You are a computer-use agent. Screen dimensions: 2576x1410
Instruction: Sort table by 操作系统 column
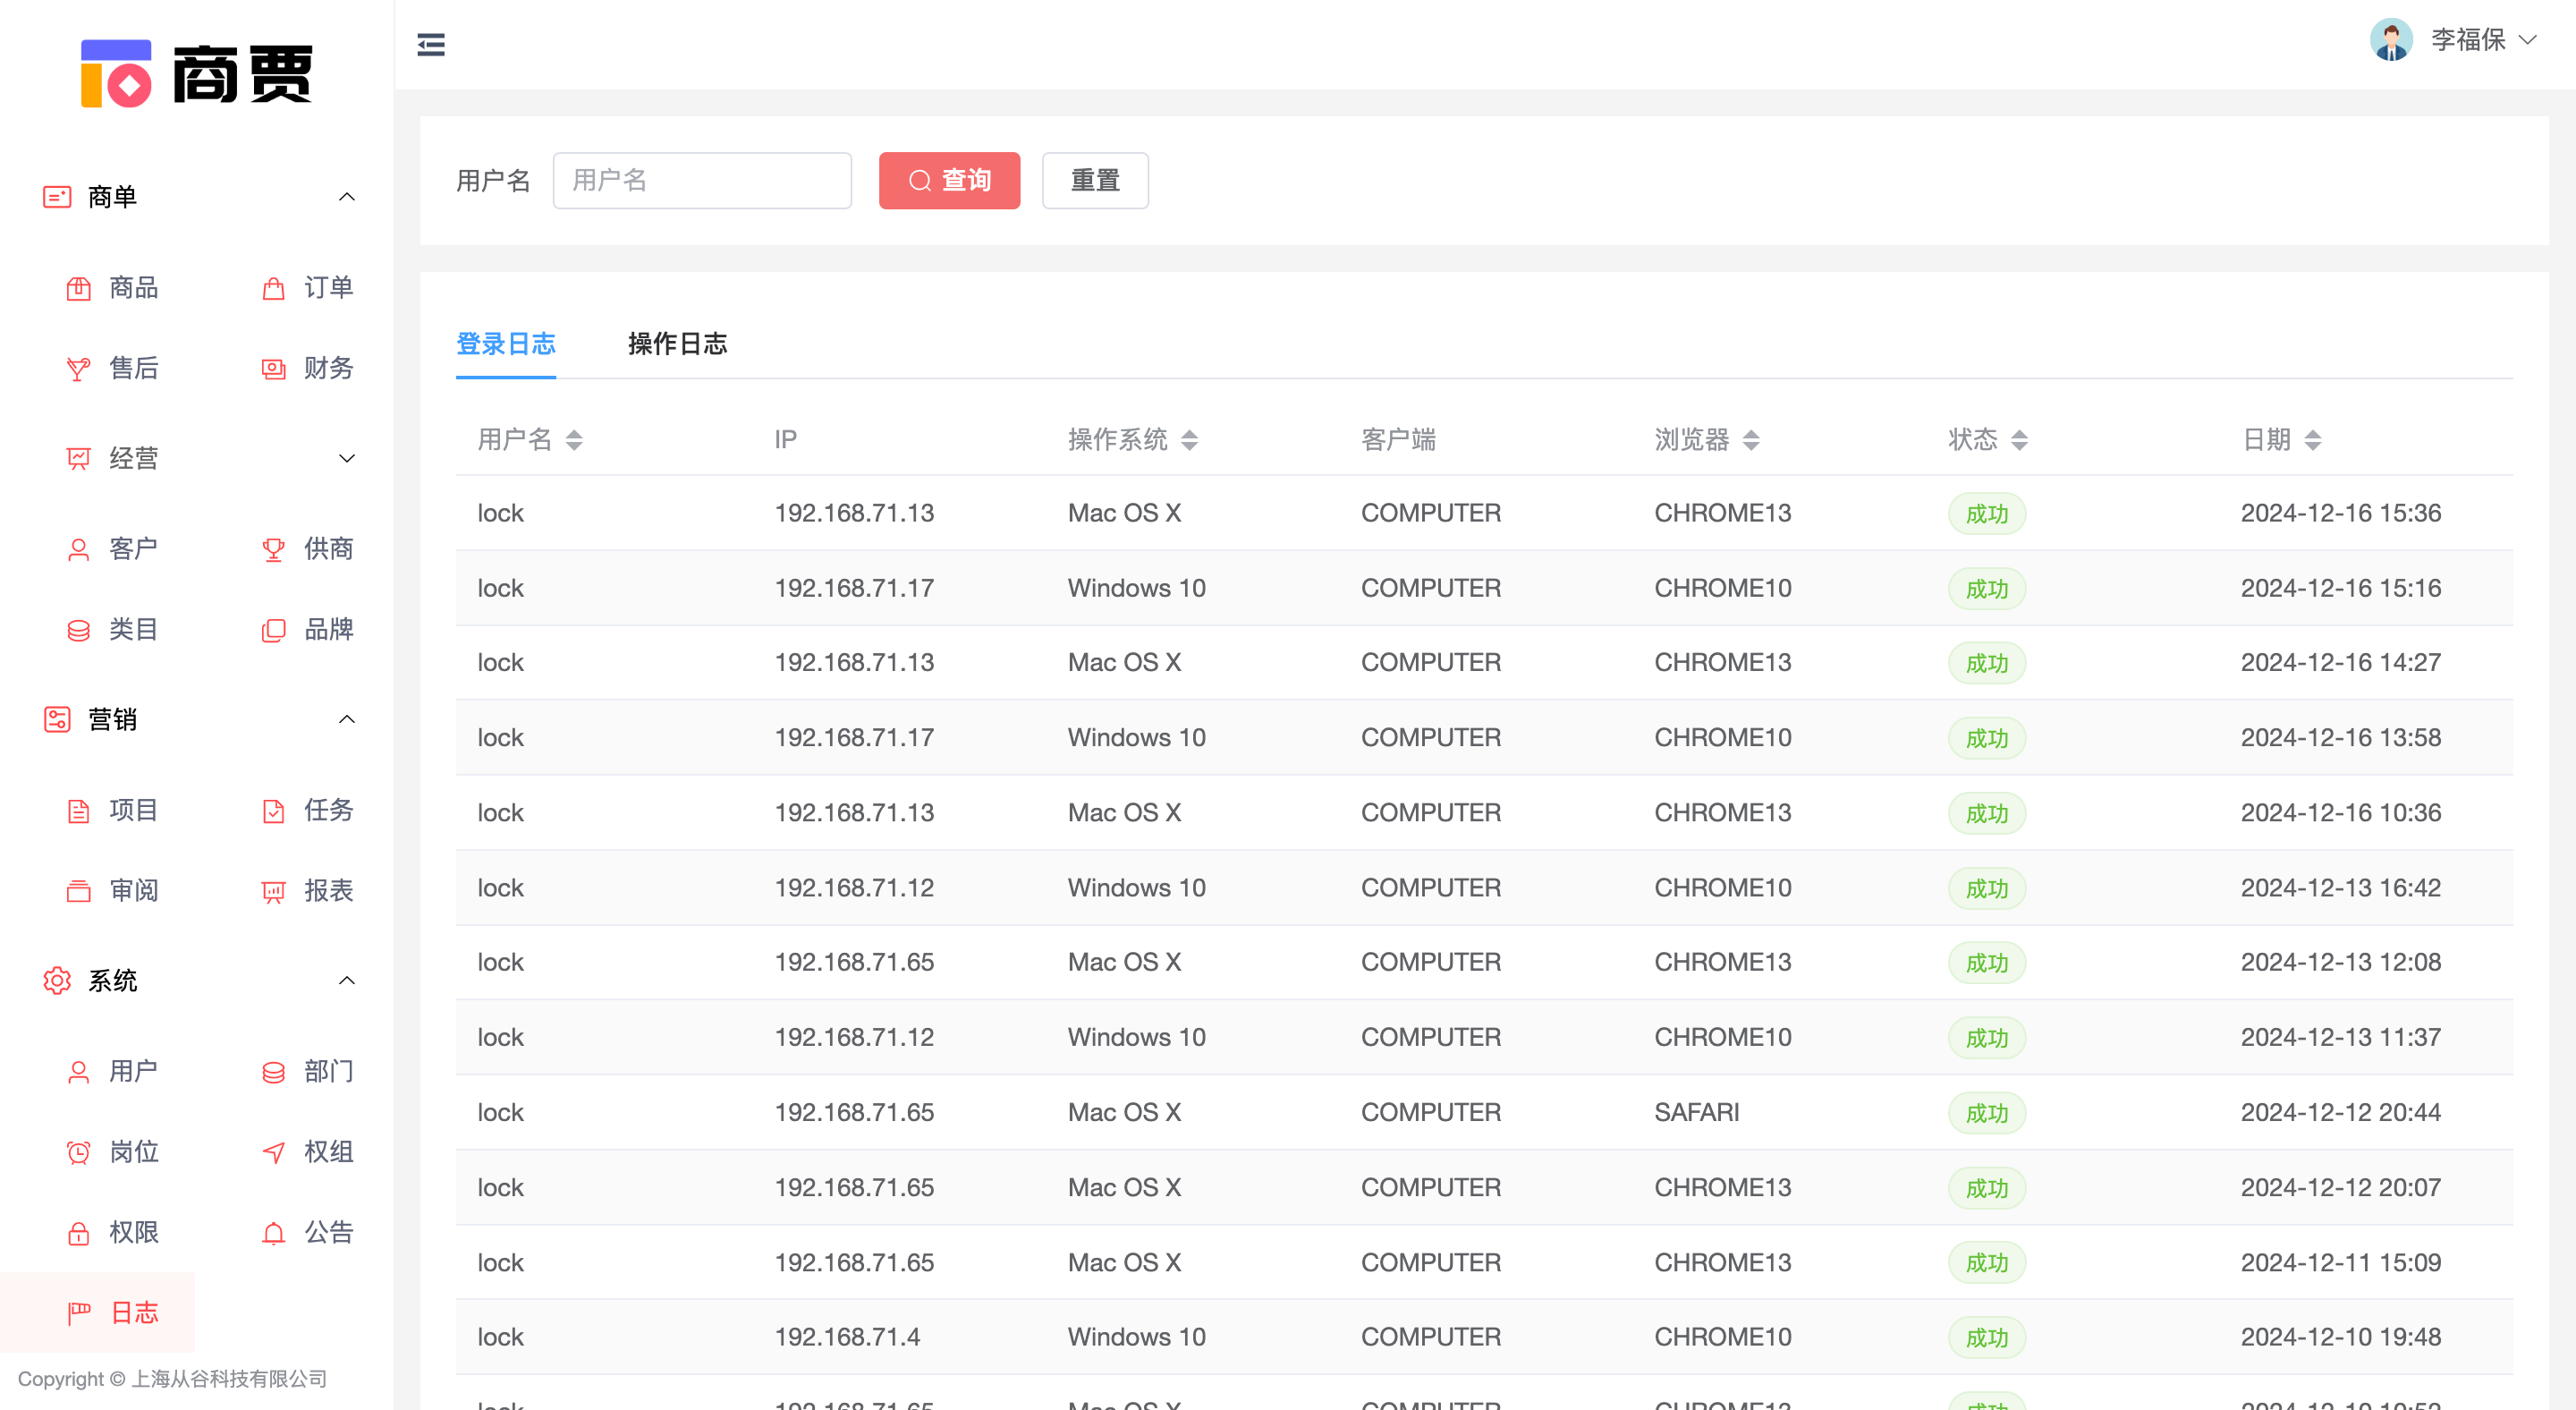point(1189,440)
